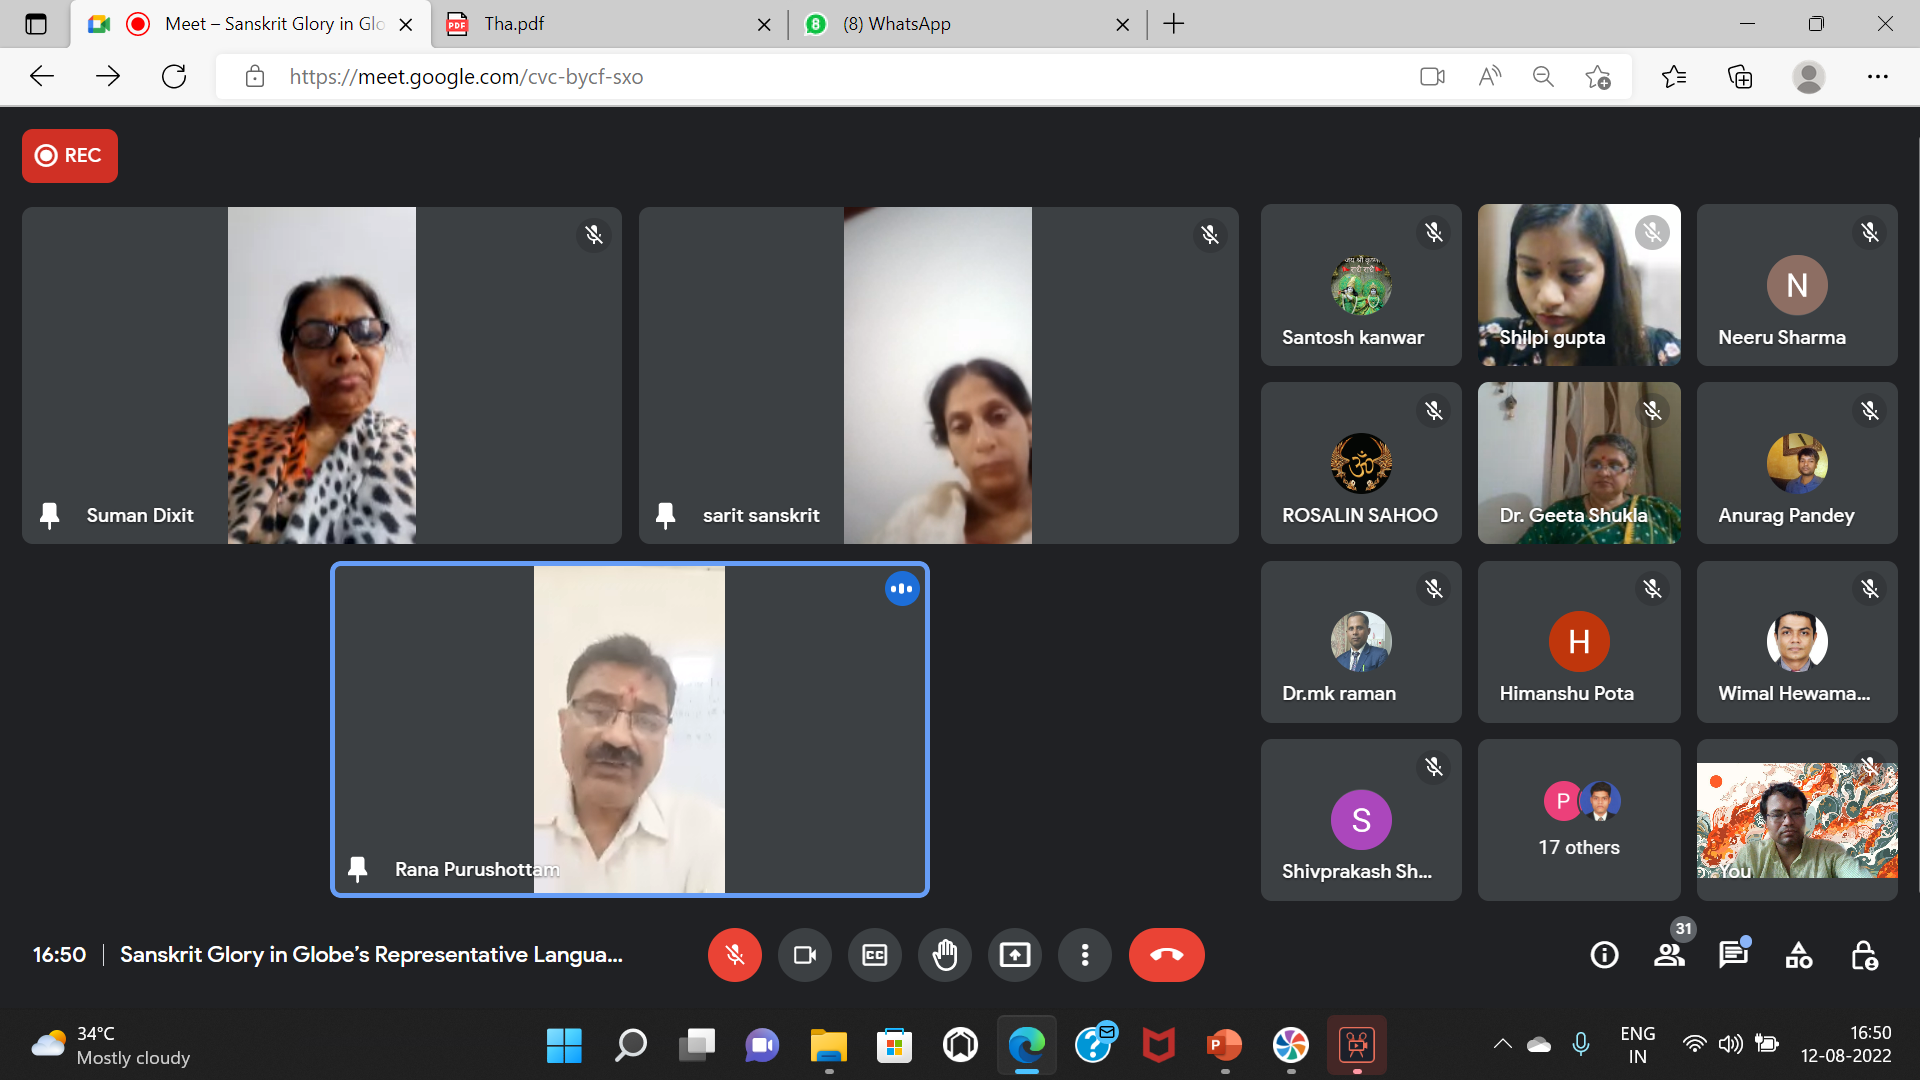Toggle the camera on or off
The width and height of the screenshot is (1920, 1080).
pyautogui.click(x=804, y=955)
